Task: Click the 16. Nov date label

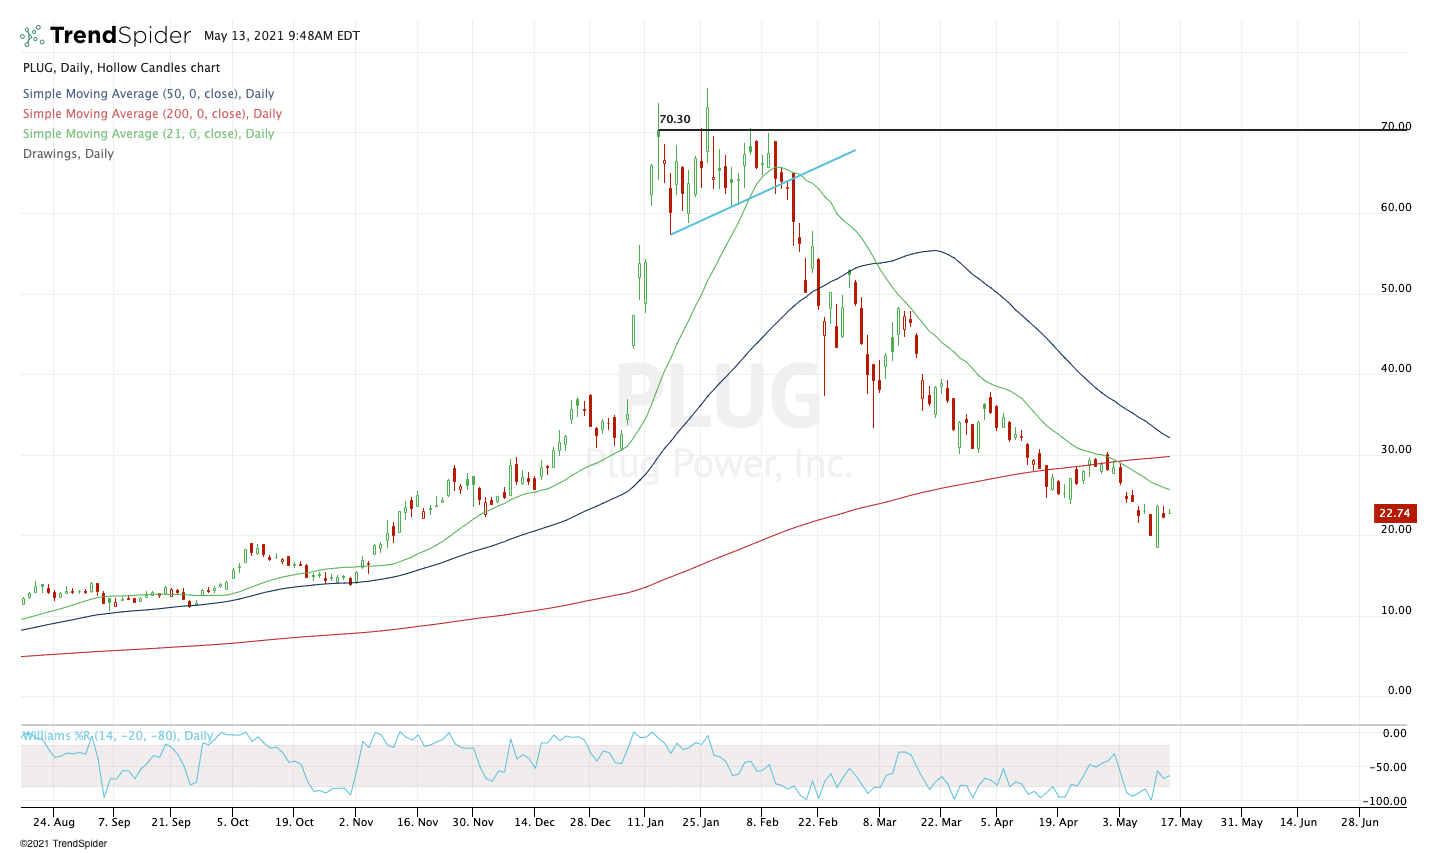Action: point(418,823)
